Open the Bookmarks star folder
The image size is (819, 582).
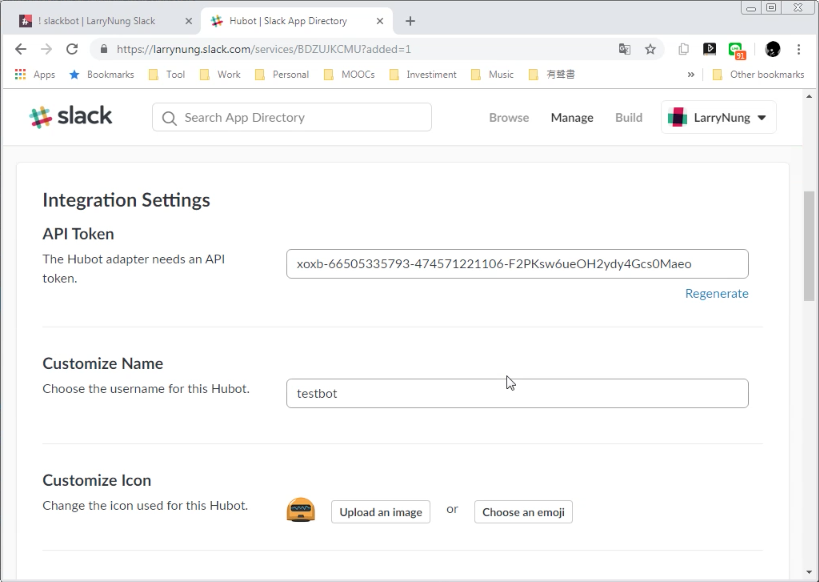(101, 74)
